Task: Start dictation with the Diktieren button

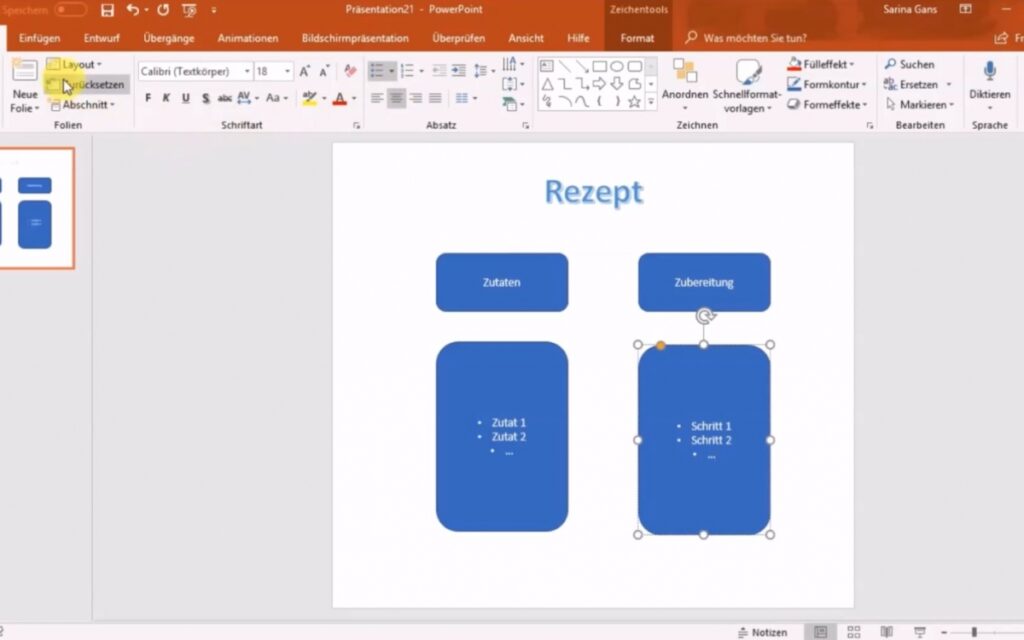Action: click(990, 85)
